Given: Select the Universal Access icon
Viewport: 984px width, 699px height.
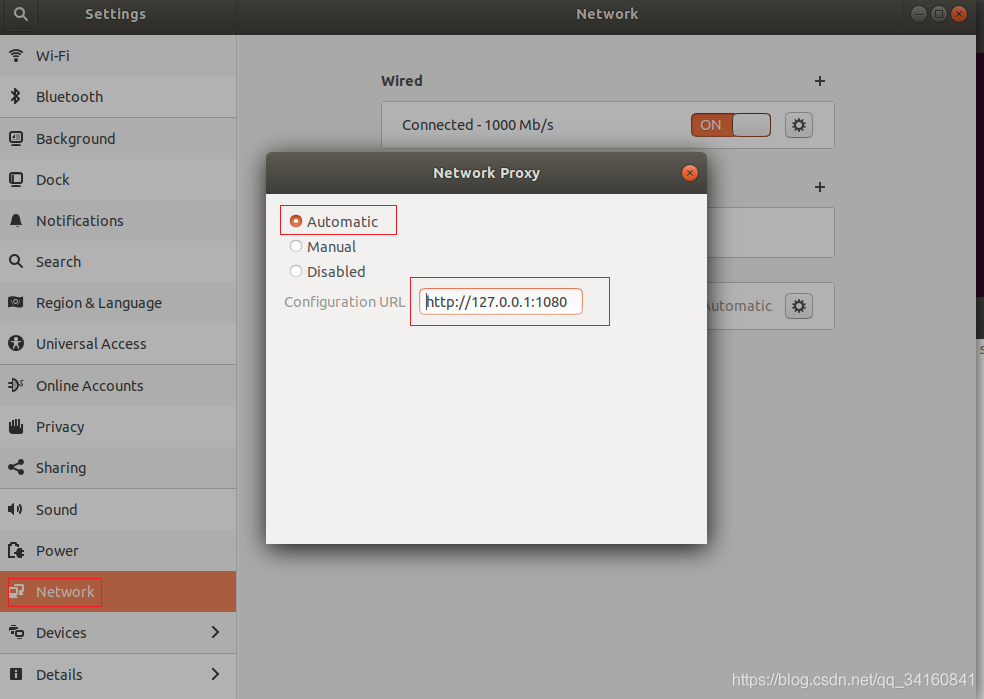Looking at the screenshot, I should point(16,343).
